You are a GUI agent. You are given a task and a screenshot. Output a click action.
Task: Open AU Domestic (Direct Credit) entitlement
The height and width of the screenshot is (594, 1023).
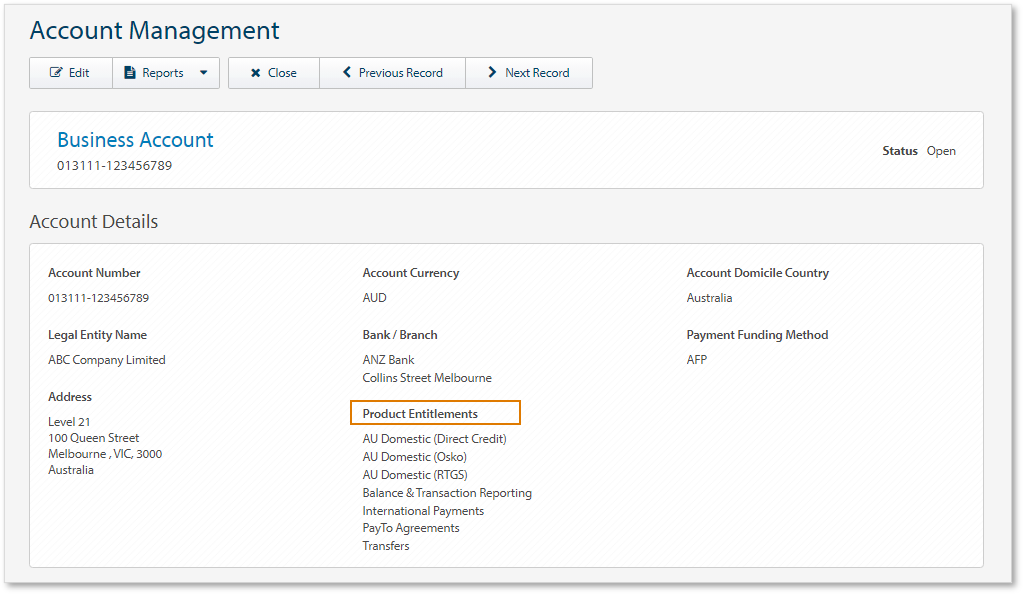coord(434,438)
